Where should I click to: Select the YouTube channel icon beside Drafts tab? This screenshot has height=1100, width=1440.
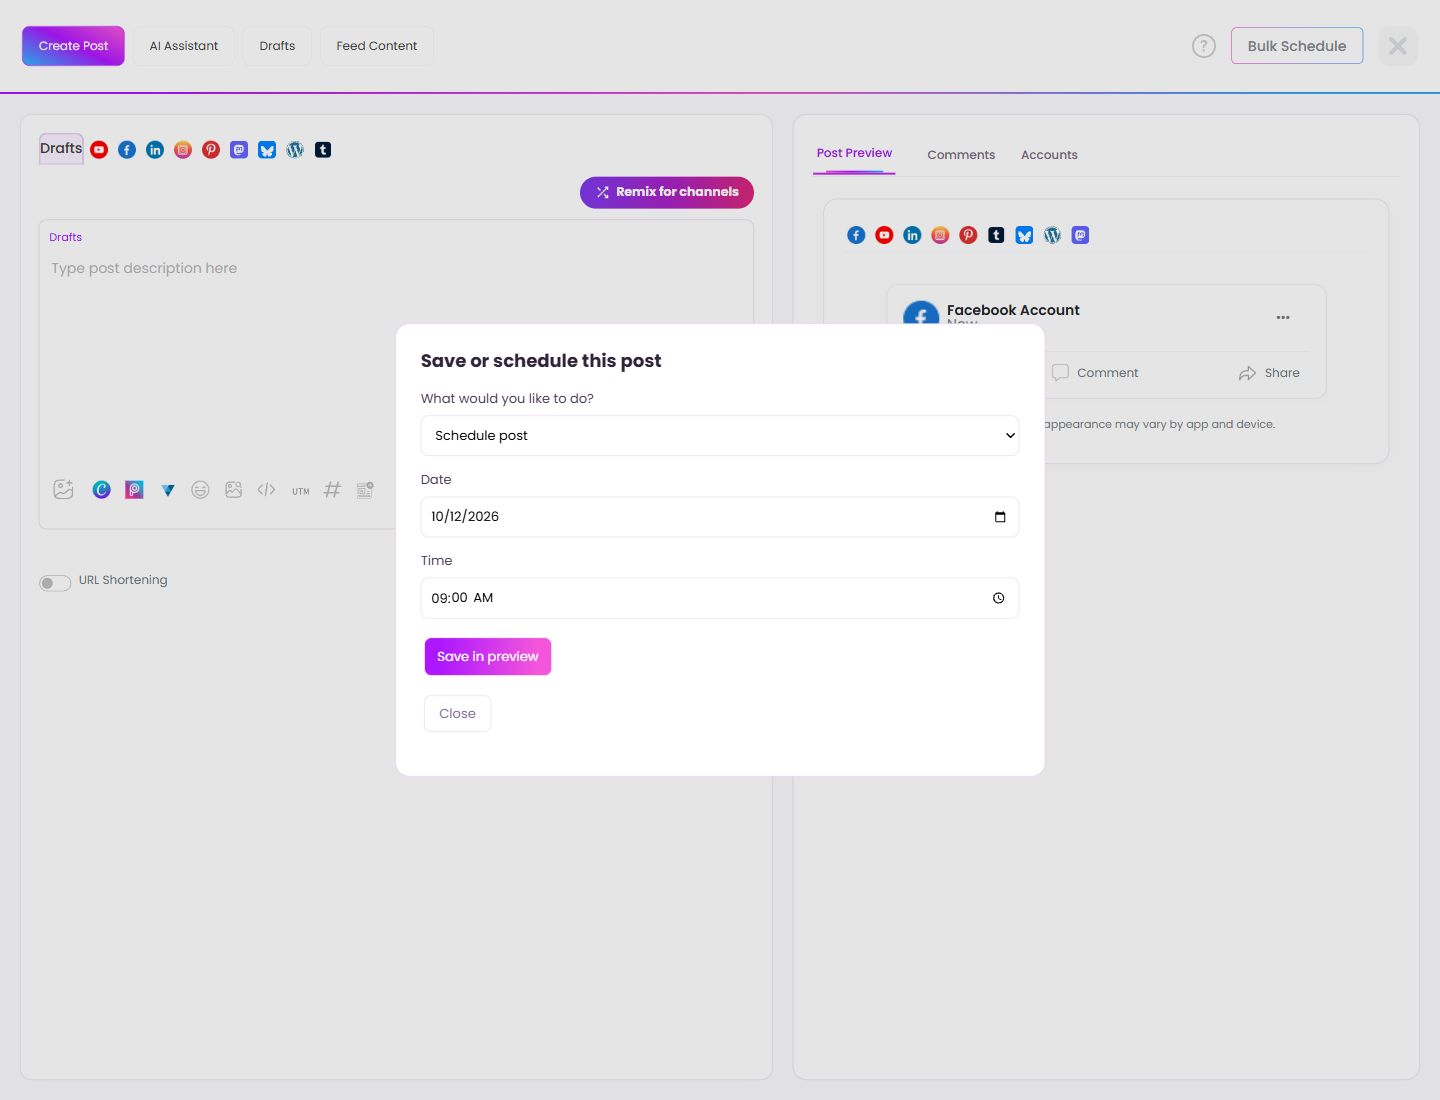99,150
